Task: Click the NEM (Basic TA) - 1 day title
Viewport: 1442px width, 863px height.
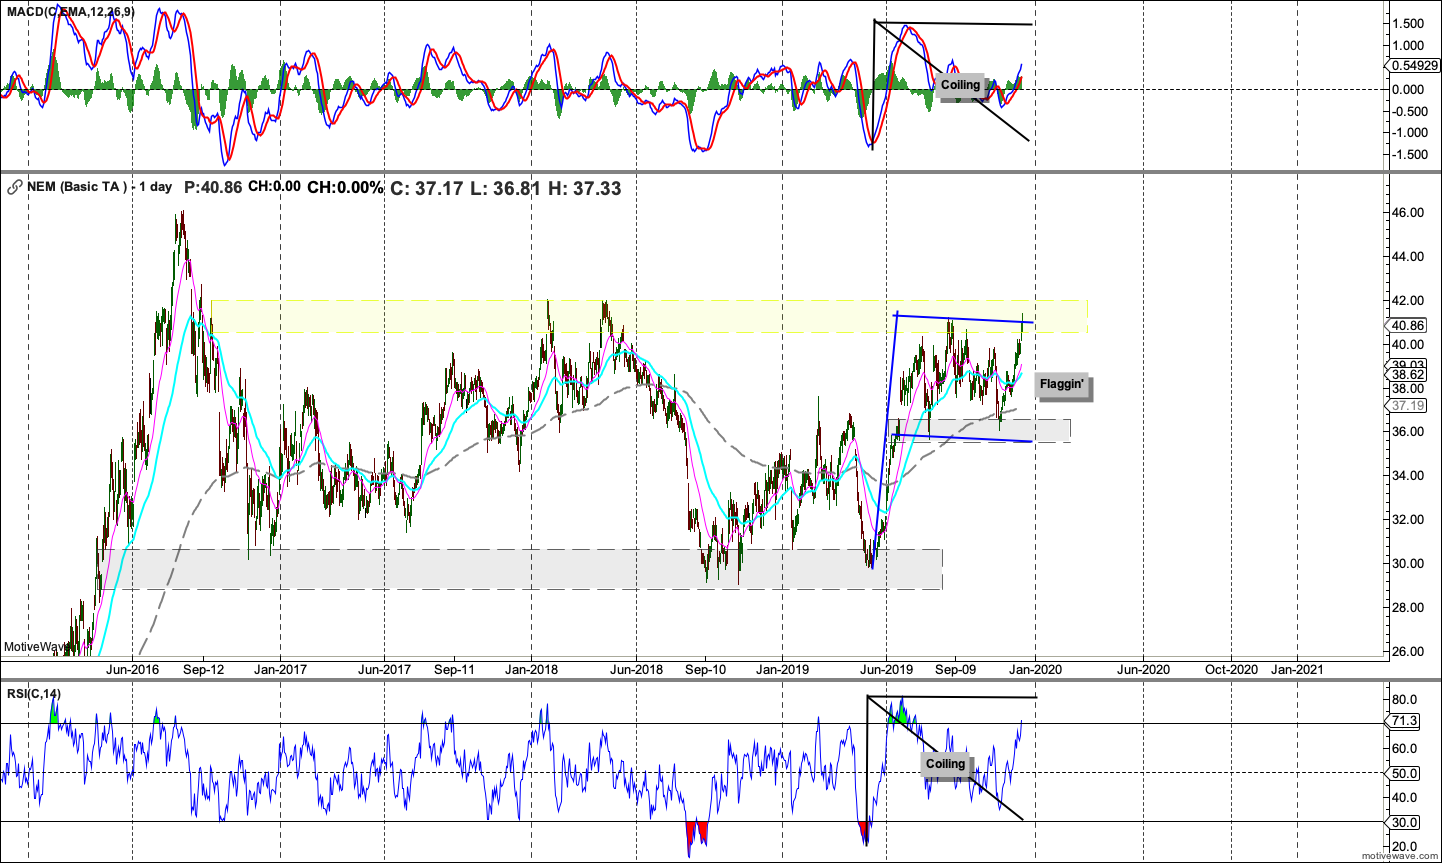Action: pyautogui.click(x=99, y=187)
